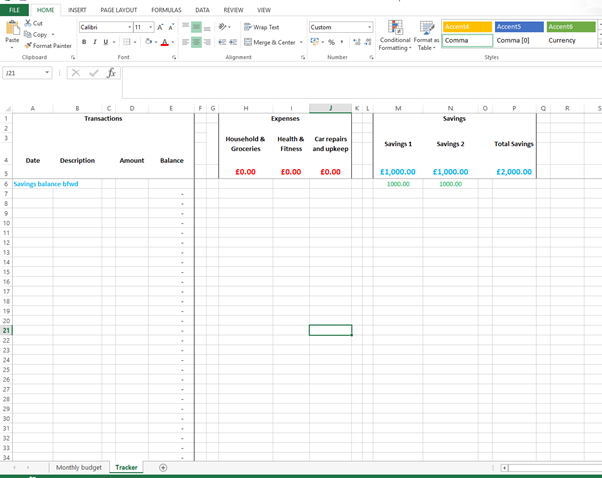This screenshot has width=602, height=478.
Task: Apply Comma Style number format
Action: coord(342,42)
